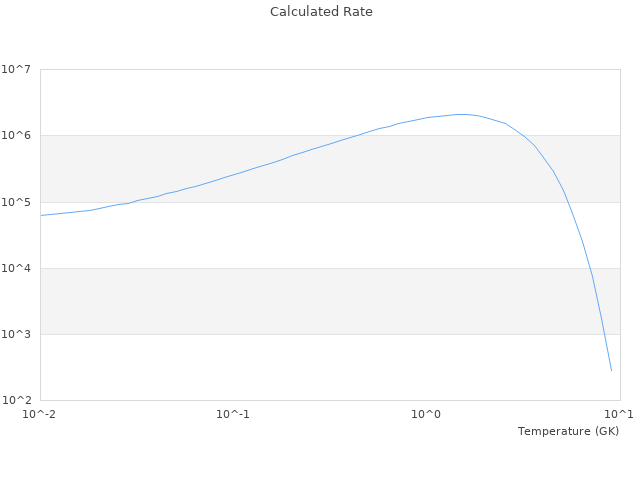The height and width of the screenshot is (480, 640).
Task: Select the 10^3 y-axis label
Action: (16, 334)
